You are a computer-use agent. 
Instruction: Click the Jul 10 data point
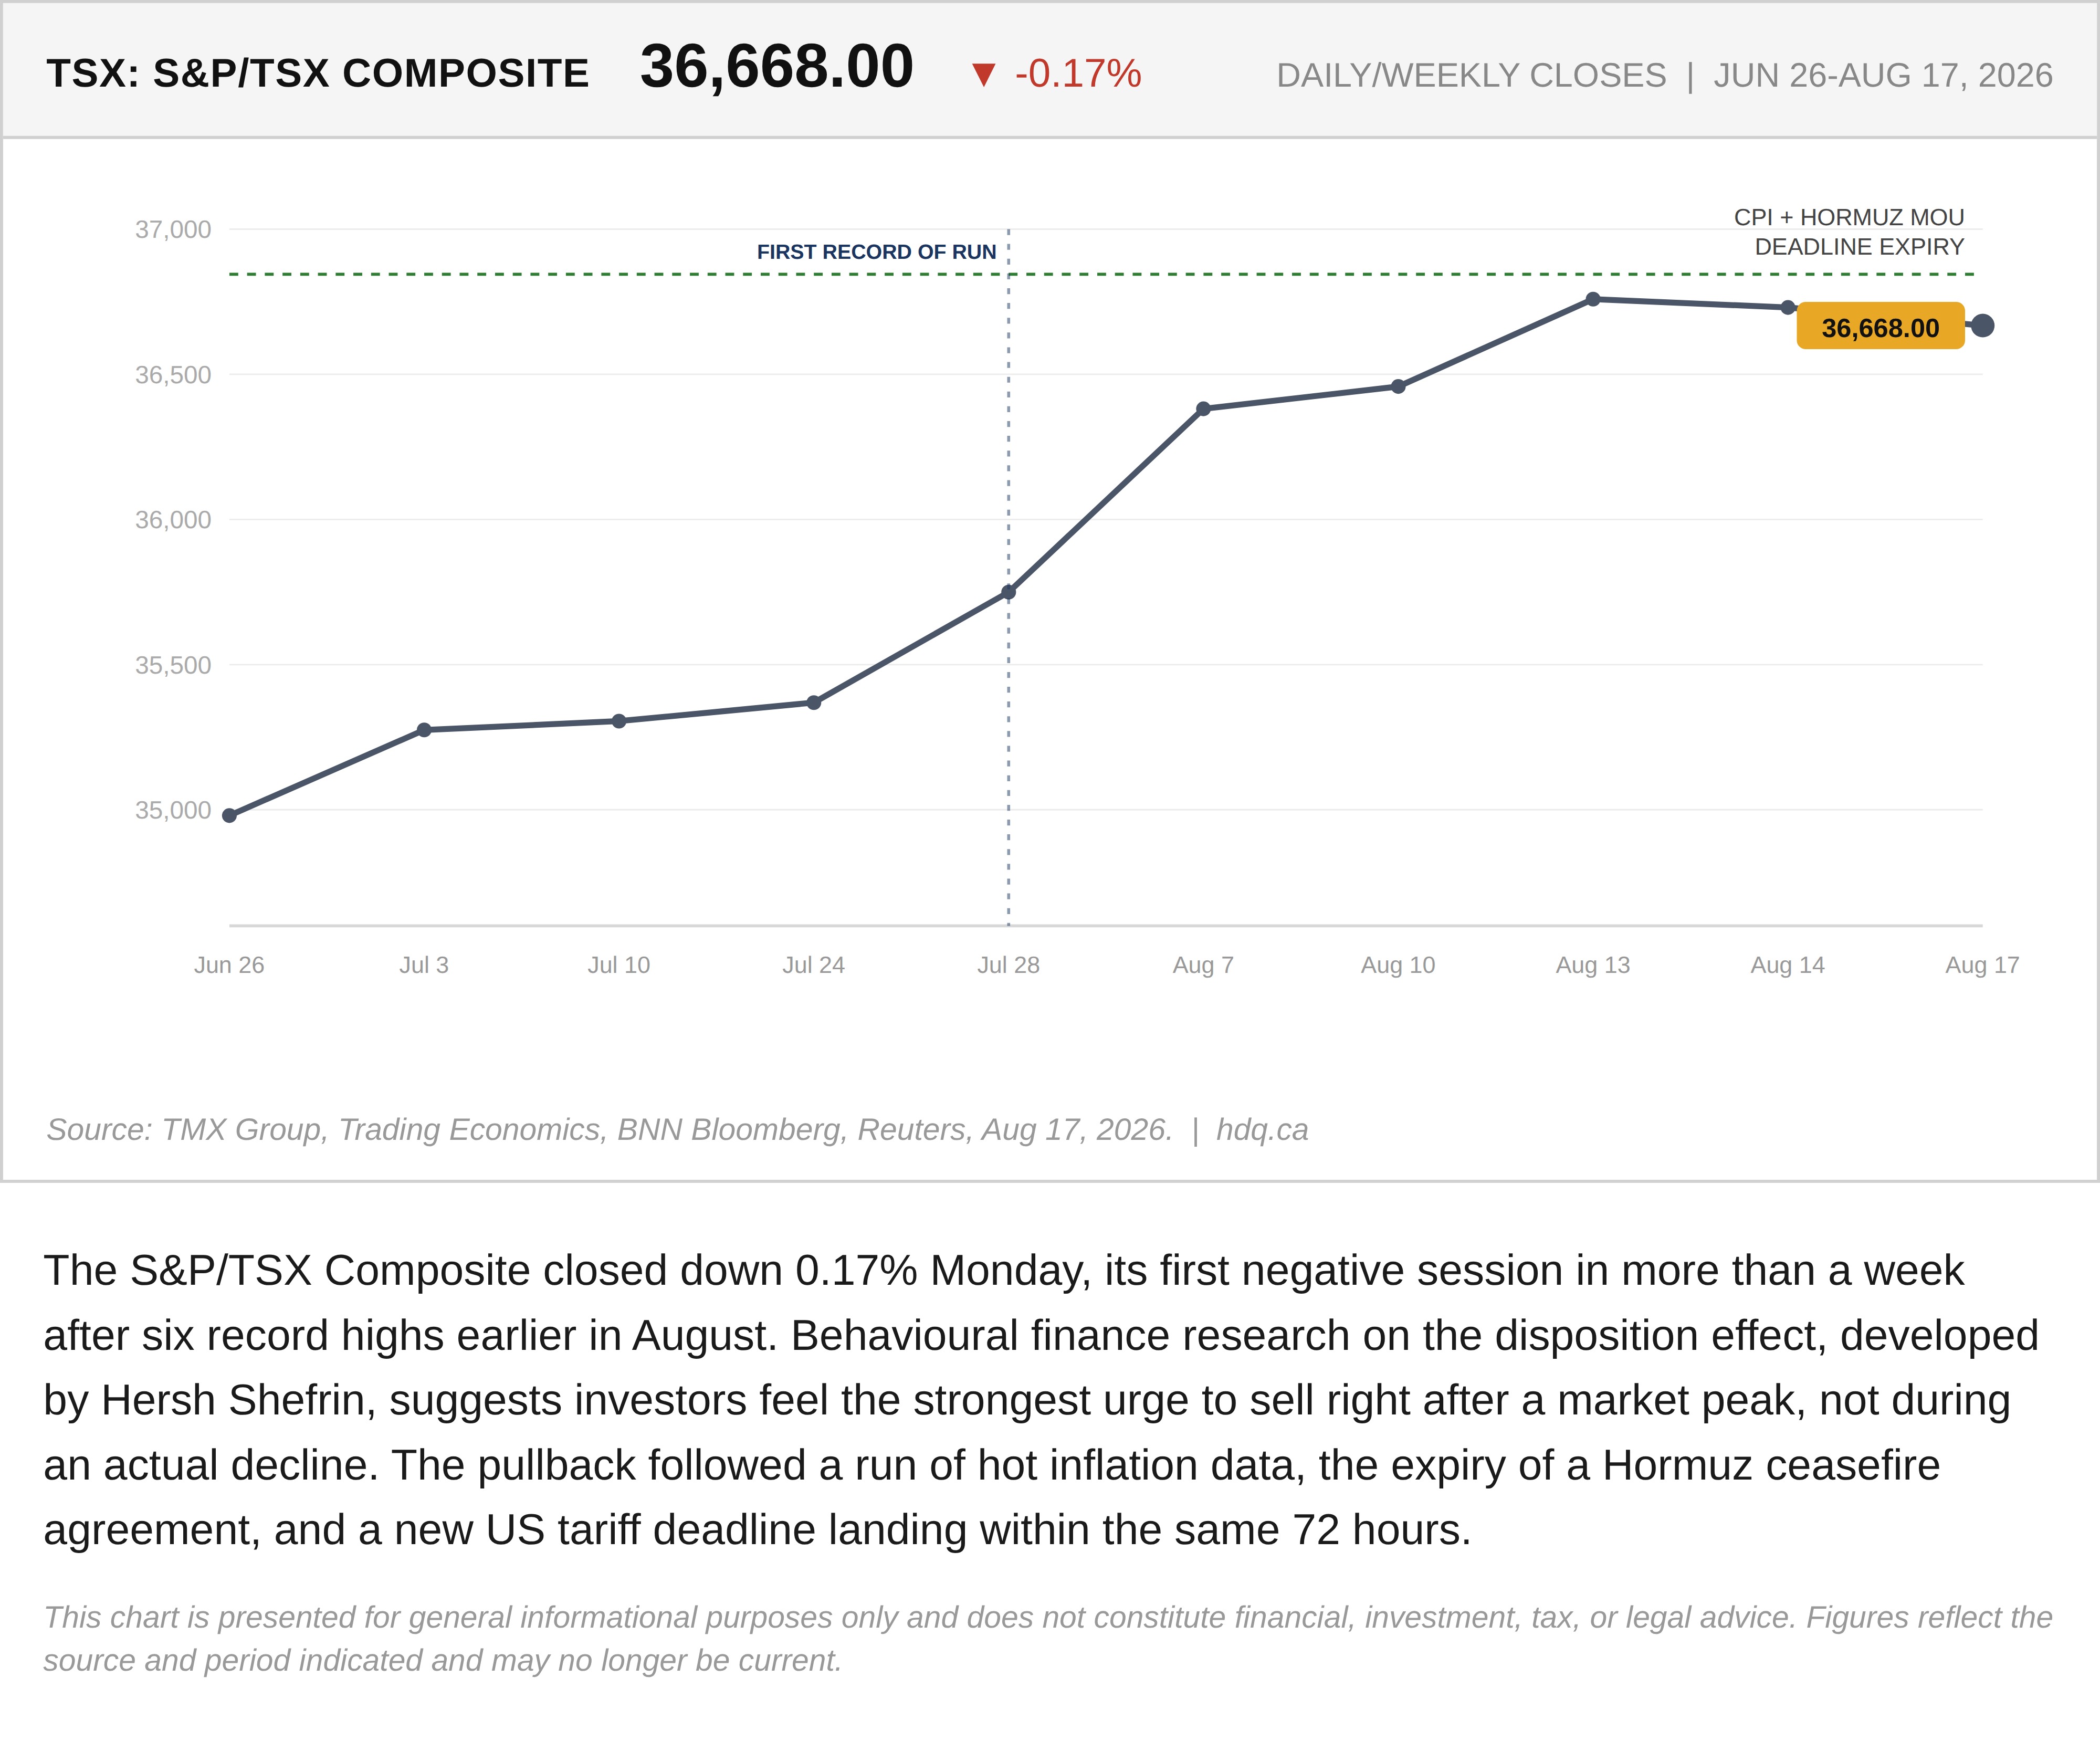click(619, 721)
